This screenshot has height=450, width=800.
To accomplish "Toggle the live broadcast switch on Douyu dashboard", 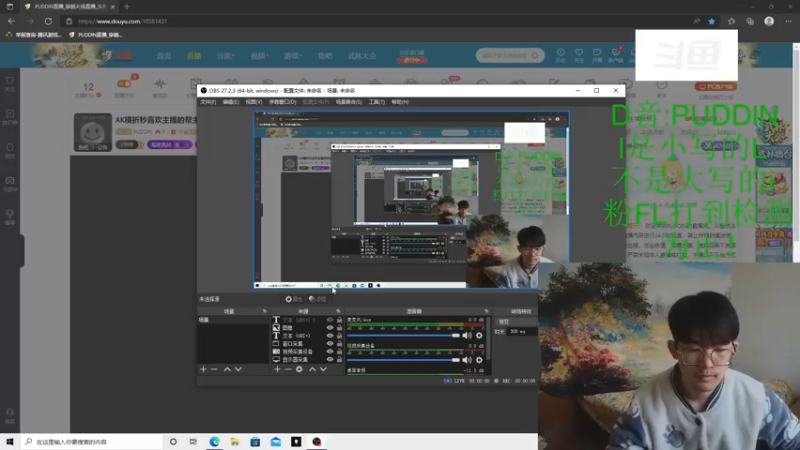I will 124,84.
